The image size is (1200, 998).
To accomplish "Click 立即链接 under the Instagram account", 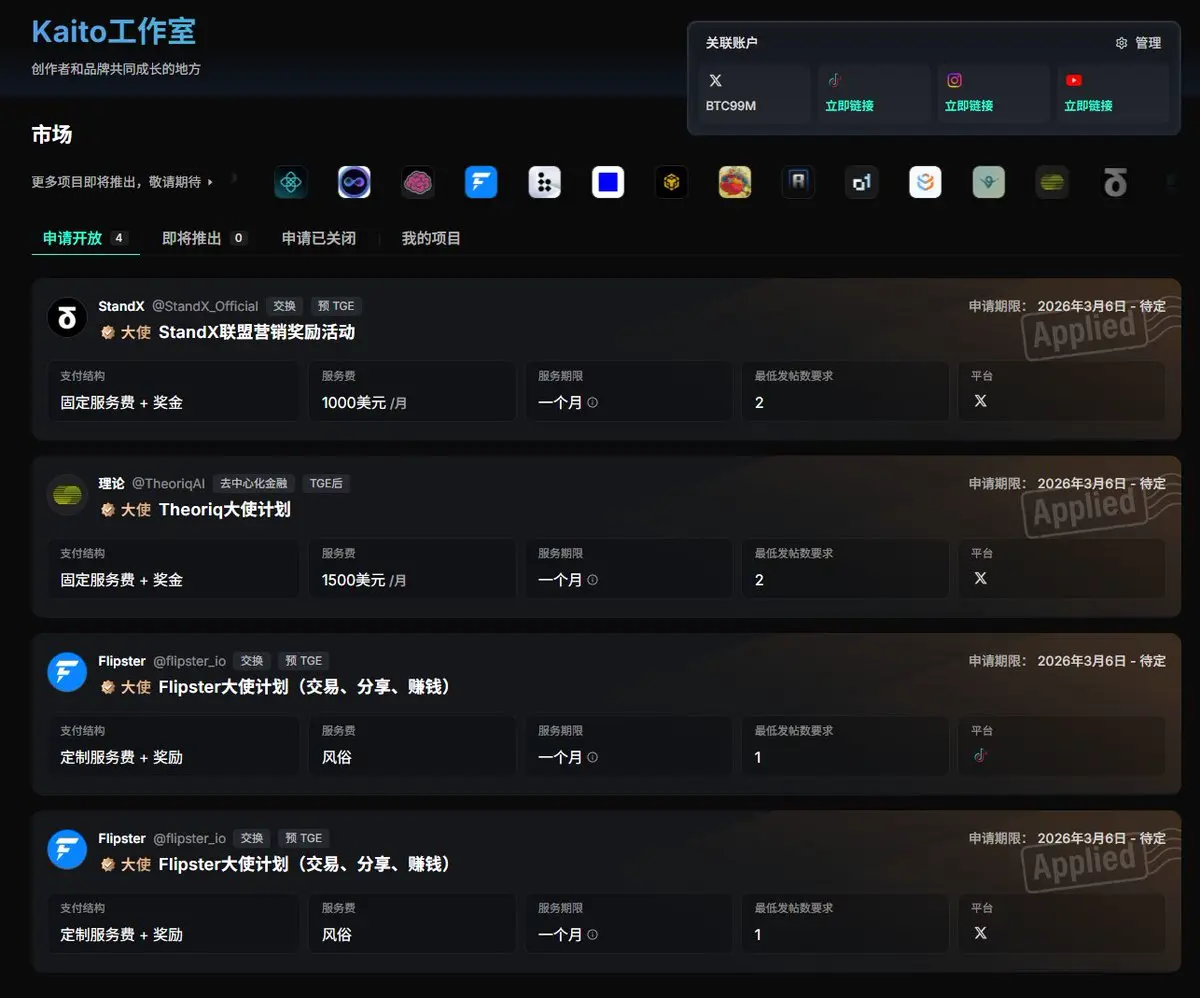I will click(x=969, y=105).
